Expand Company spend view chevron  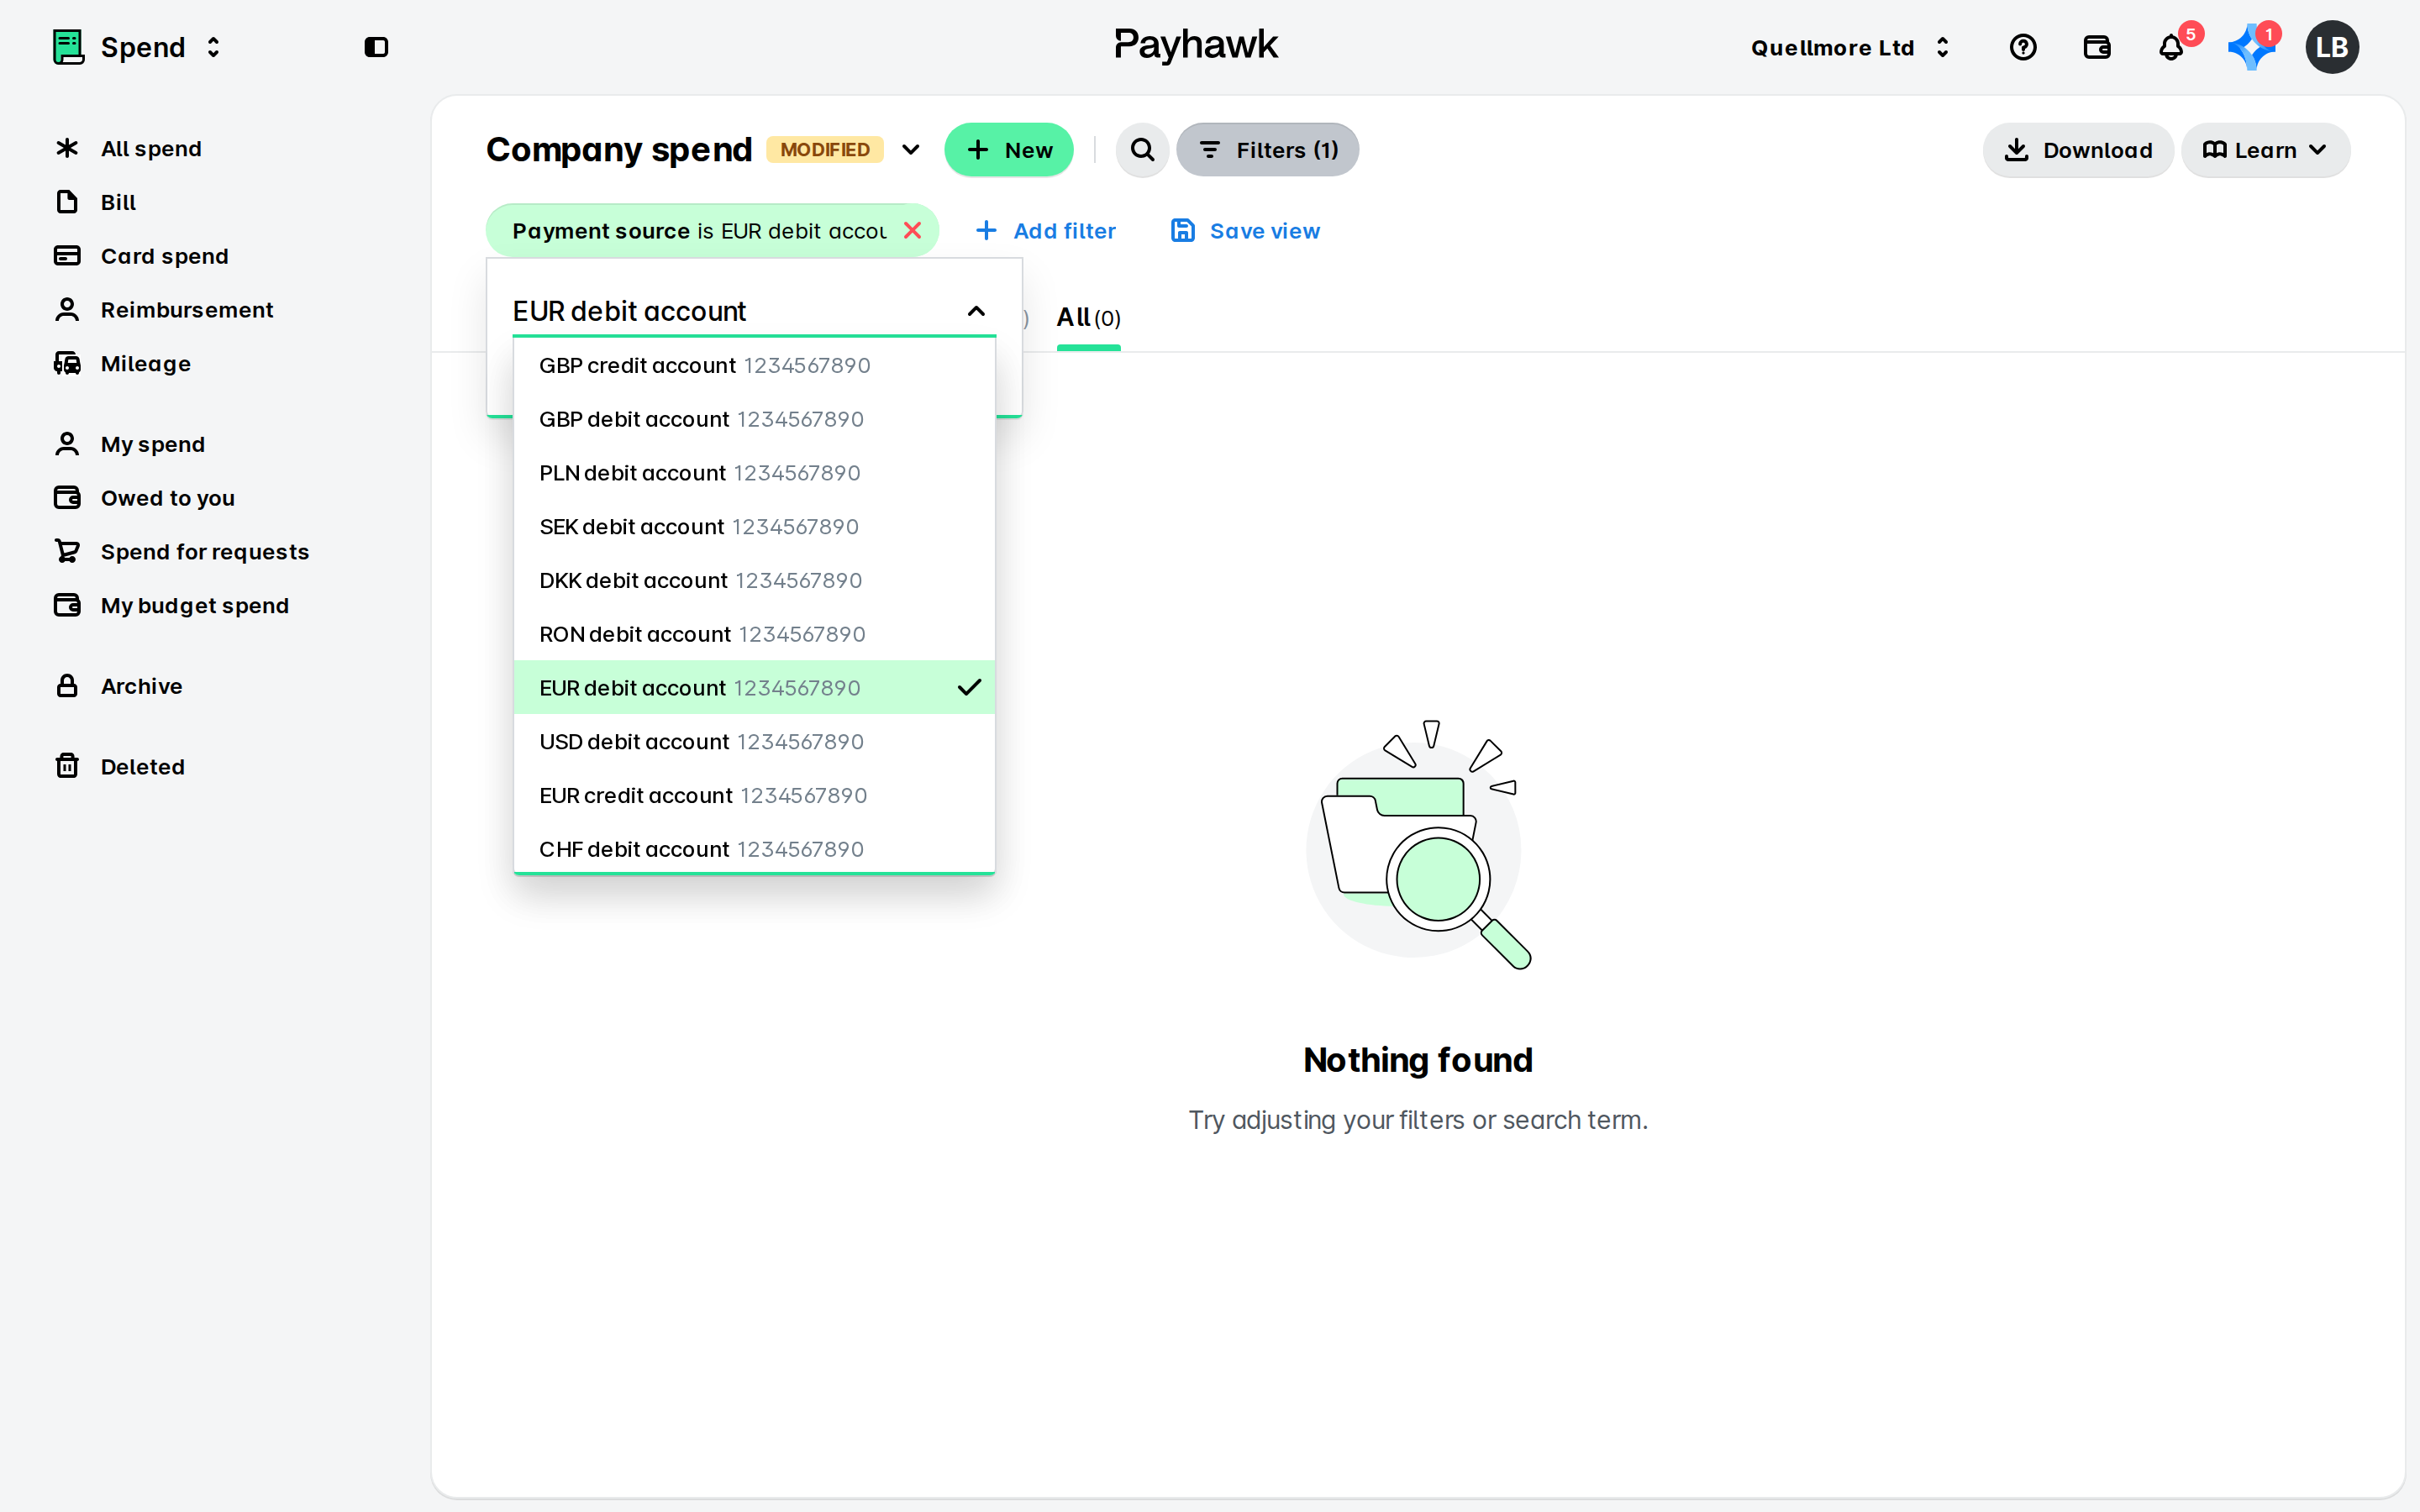pyautogui.click(x=910, y=150)
